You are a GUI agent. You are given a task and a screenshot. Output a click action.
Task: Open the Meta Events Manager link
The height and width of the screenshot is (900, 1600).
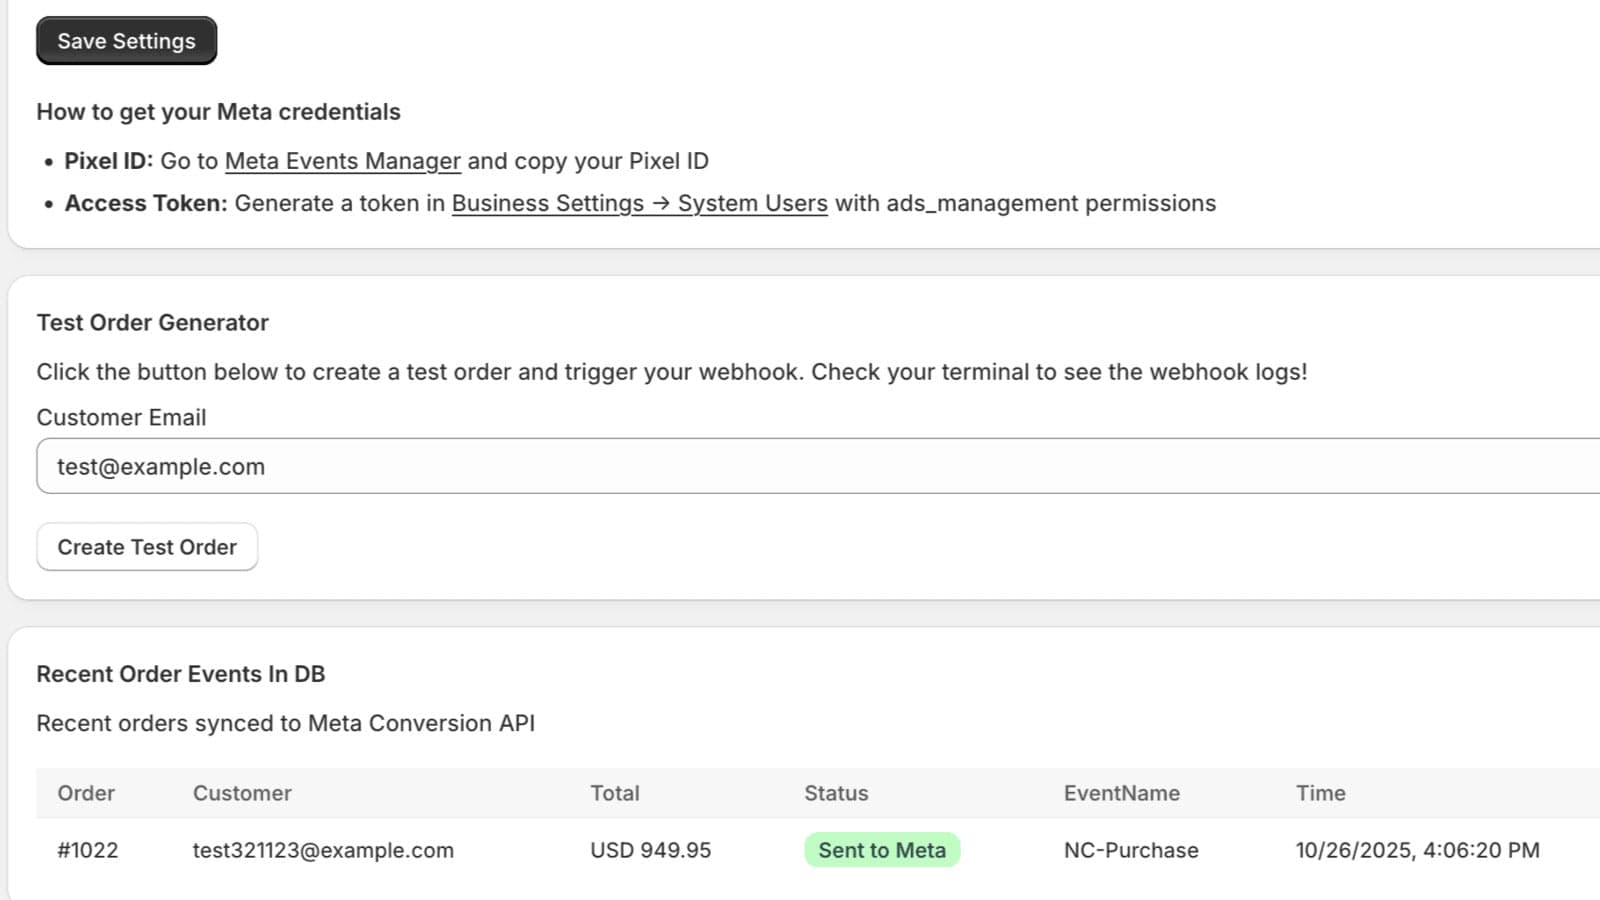coord(343,161)
